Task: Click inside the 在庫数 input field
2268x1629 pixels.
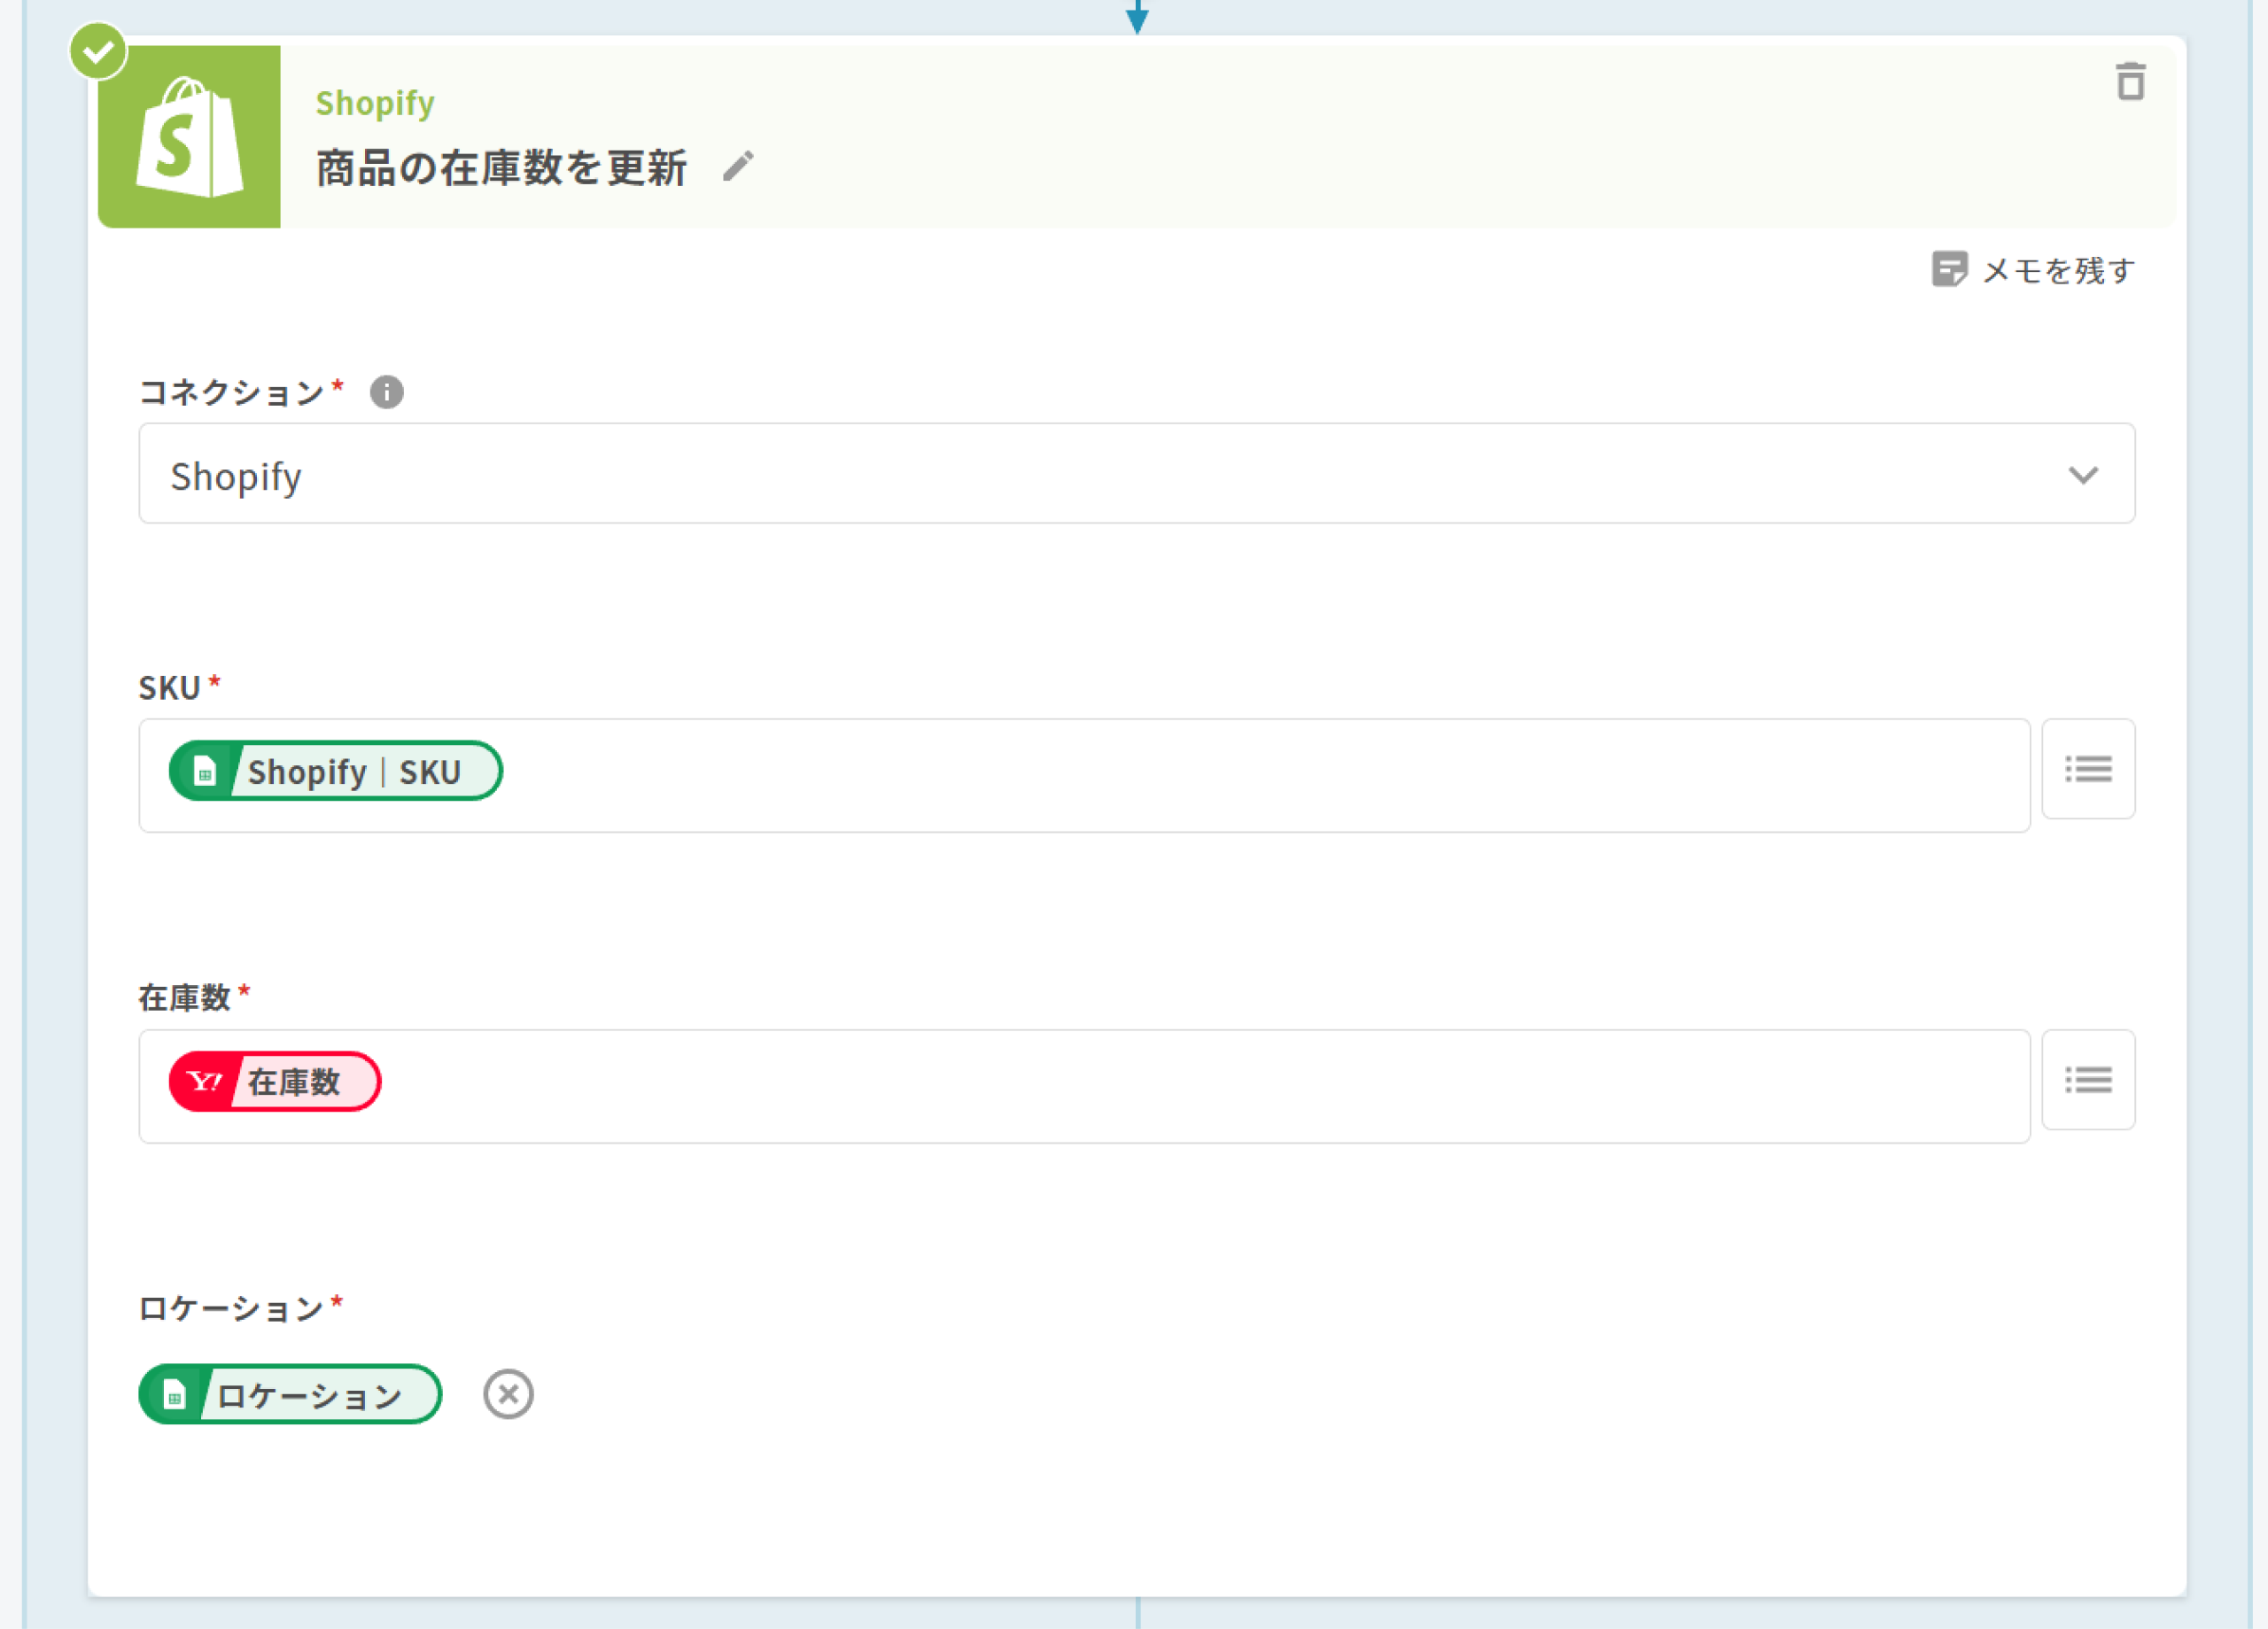Action: 1200,1086
